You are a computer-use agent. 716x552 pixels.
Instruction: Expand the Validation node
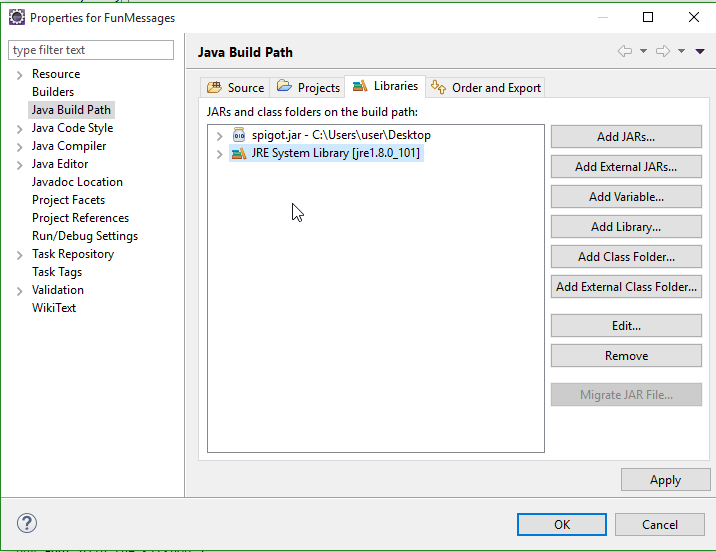20,291
